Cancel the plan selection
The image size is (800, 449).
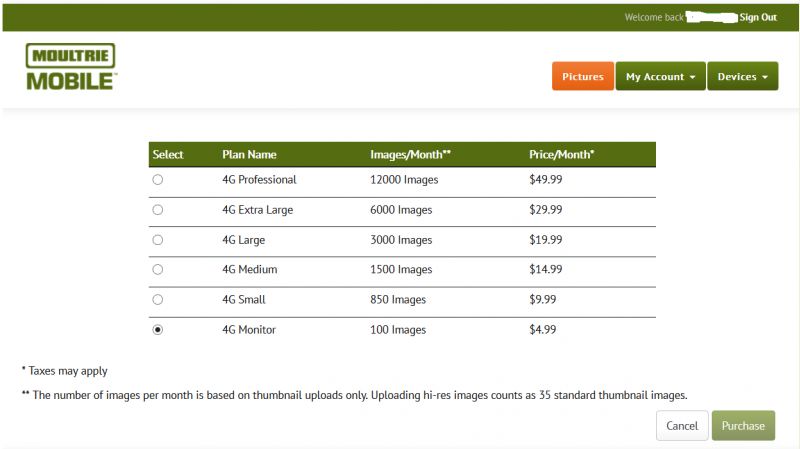[682, 426]
